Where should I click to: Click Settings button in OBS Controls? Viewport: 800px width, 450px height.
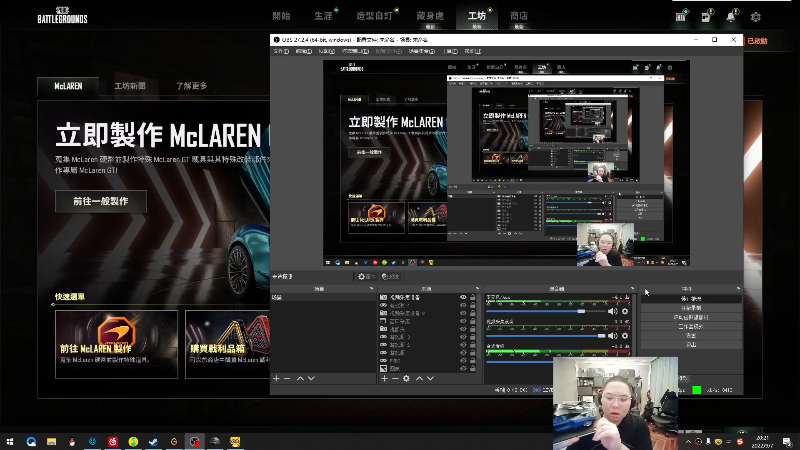[x=691, y=335]
